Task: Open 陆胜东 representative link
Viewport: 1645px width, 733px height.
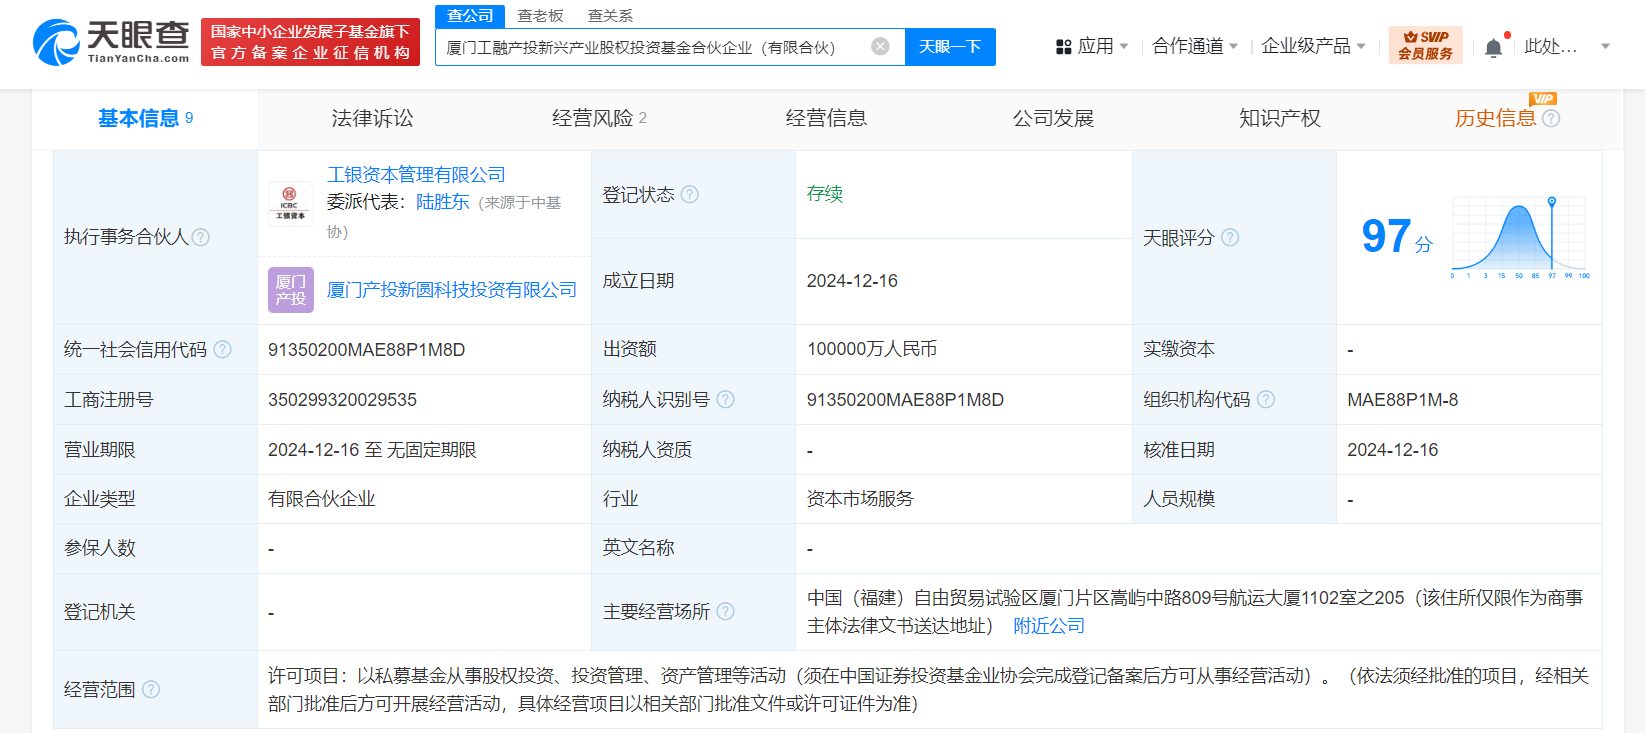Action: (x=443, y=202)
